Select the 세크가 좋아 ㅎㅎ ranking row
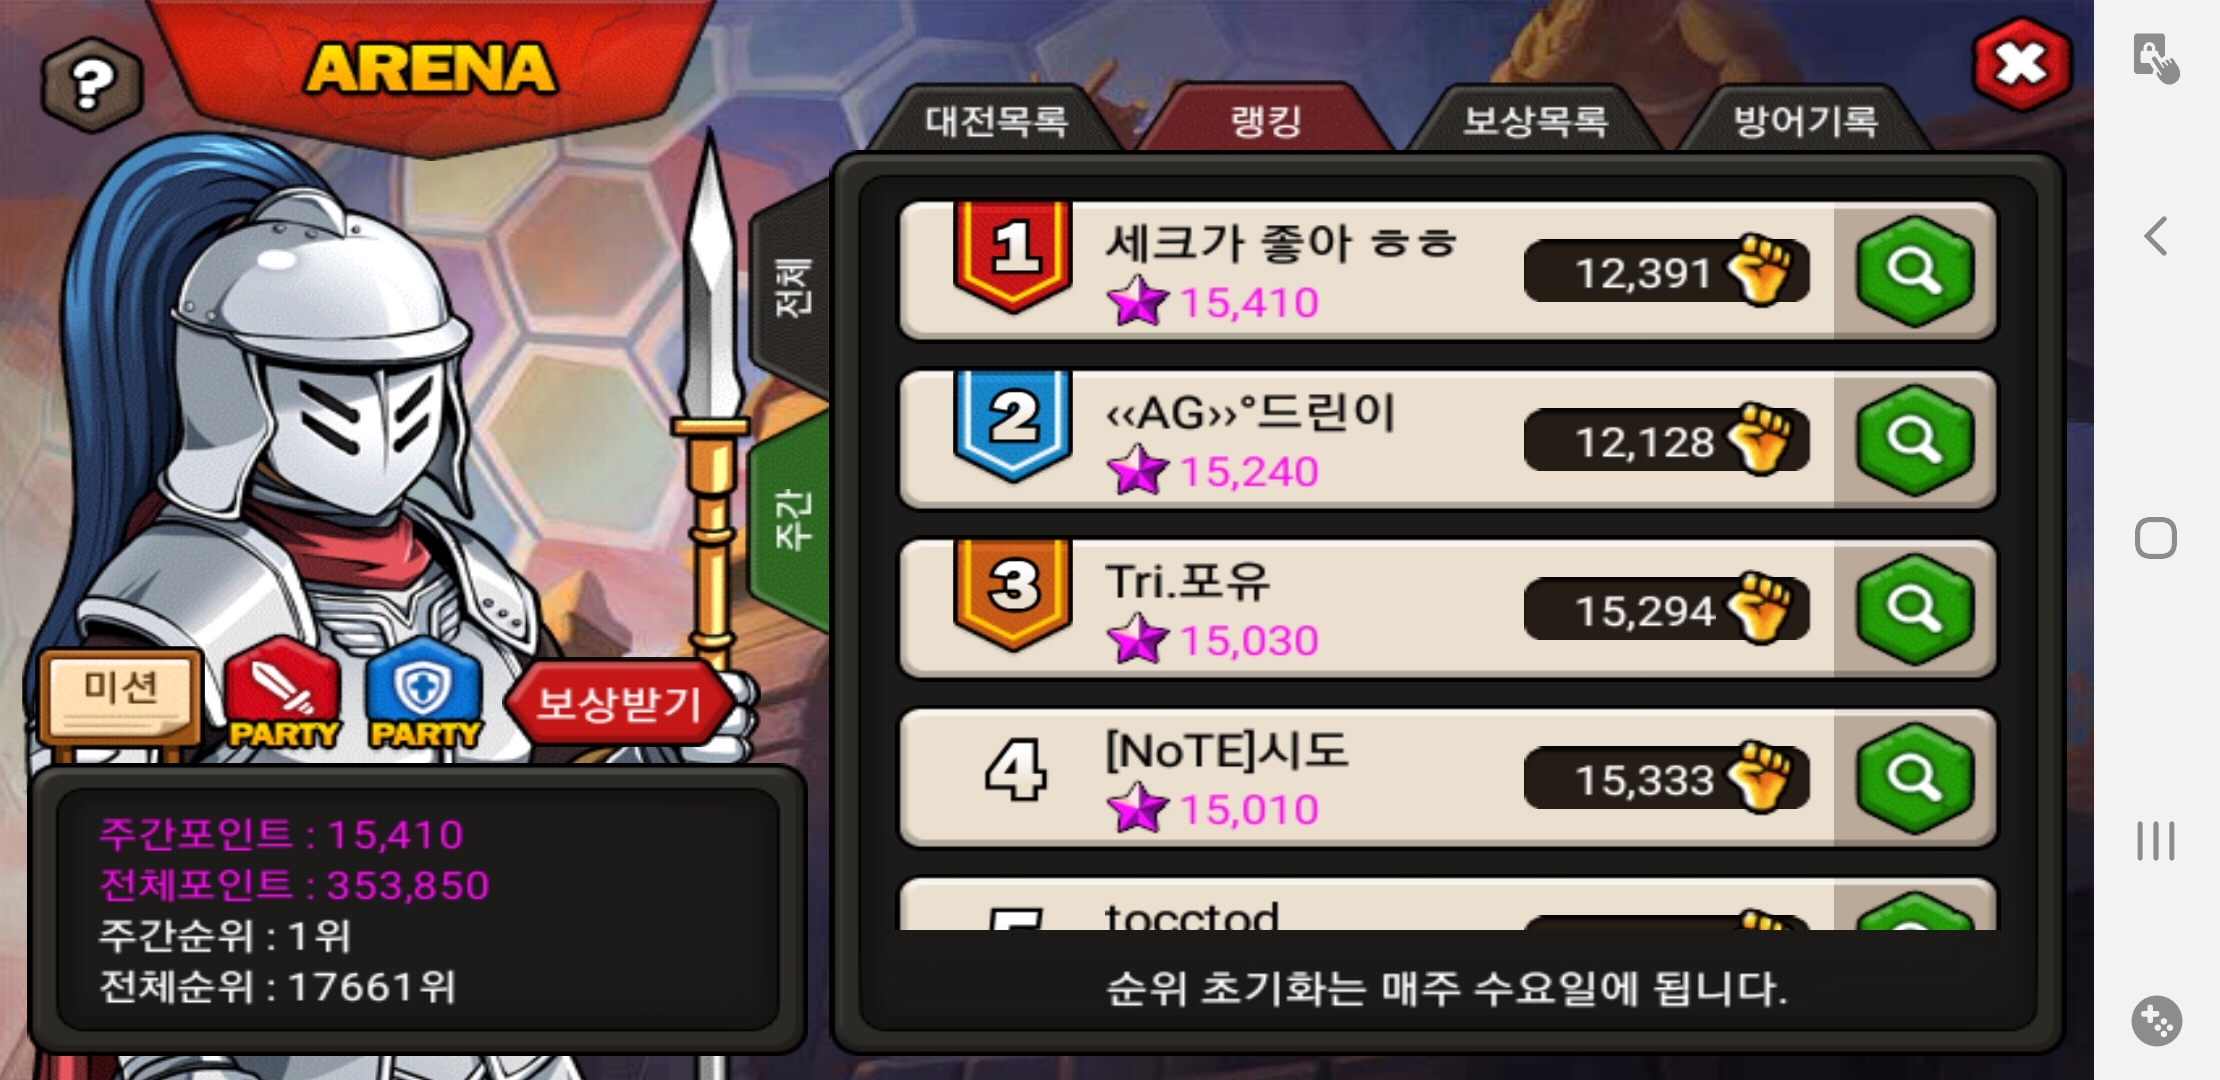The height and width of the screenshot is (1080, 2220). click(1447, 271)
